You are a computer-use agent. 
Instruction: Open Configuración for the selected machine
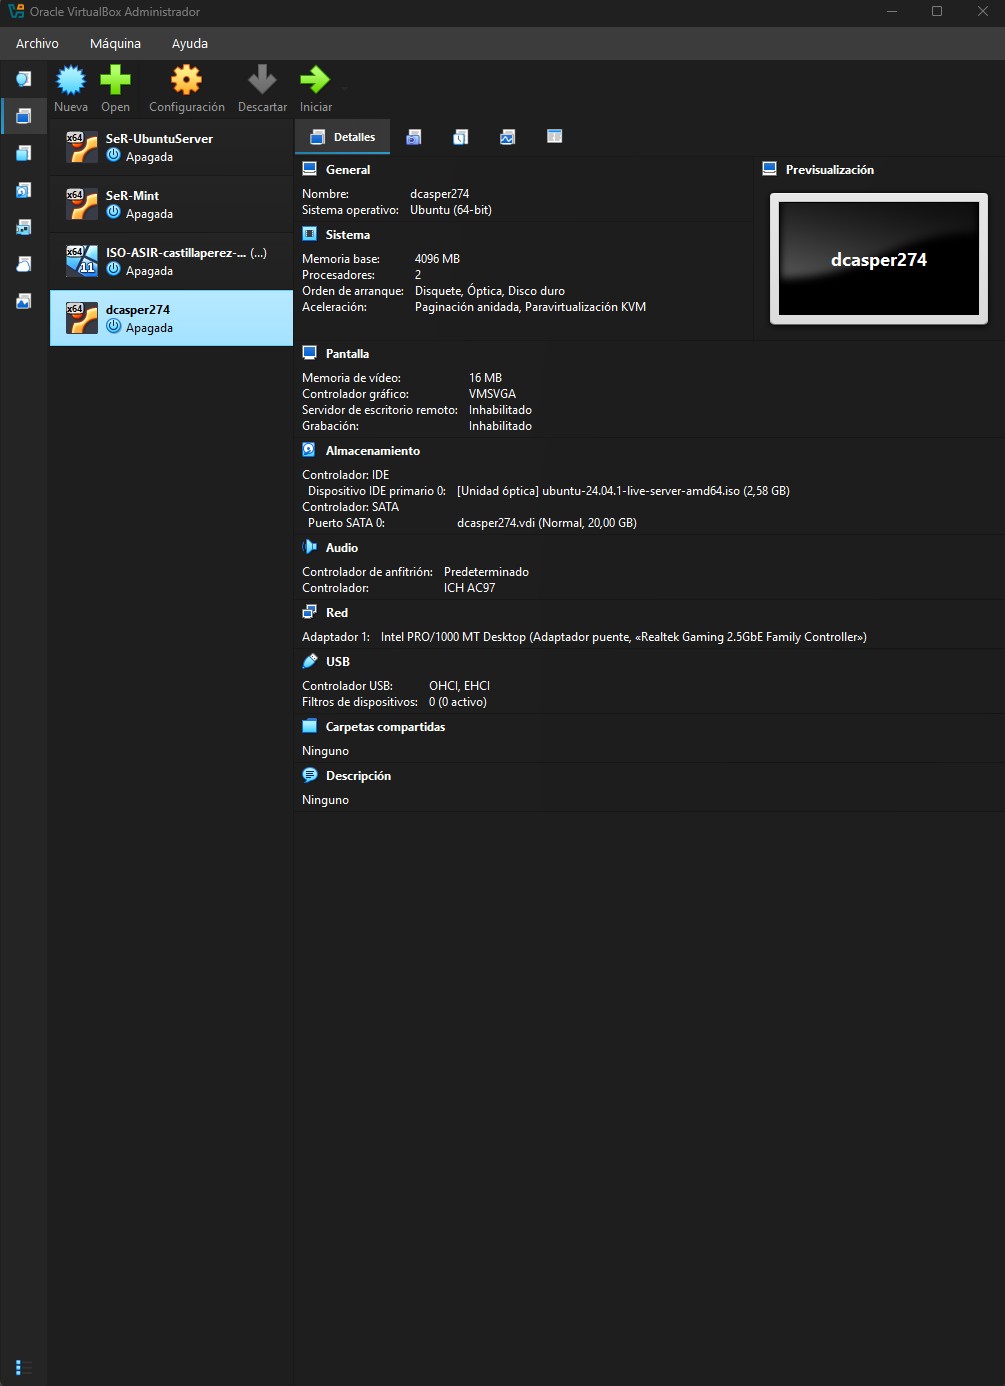pyautogui.click(x=186, y=81)
